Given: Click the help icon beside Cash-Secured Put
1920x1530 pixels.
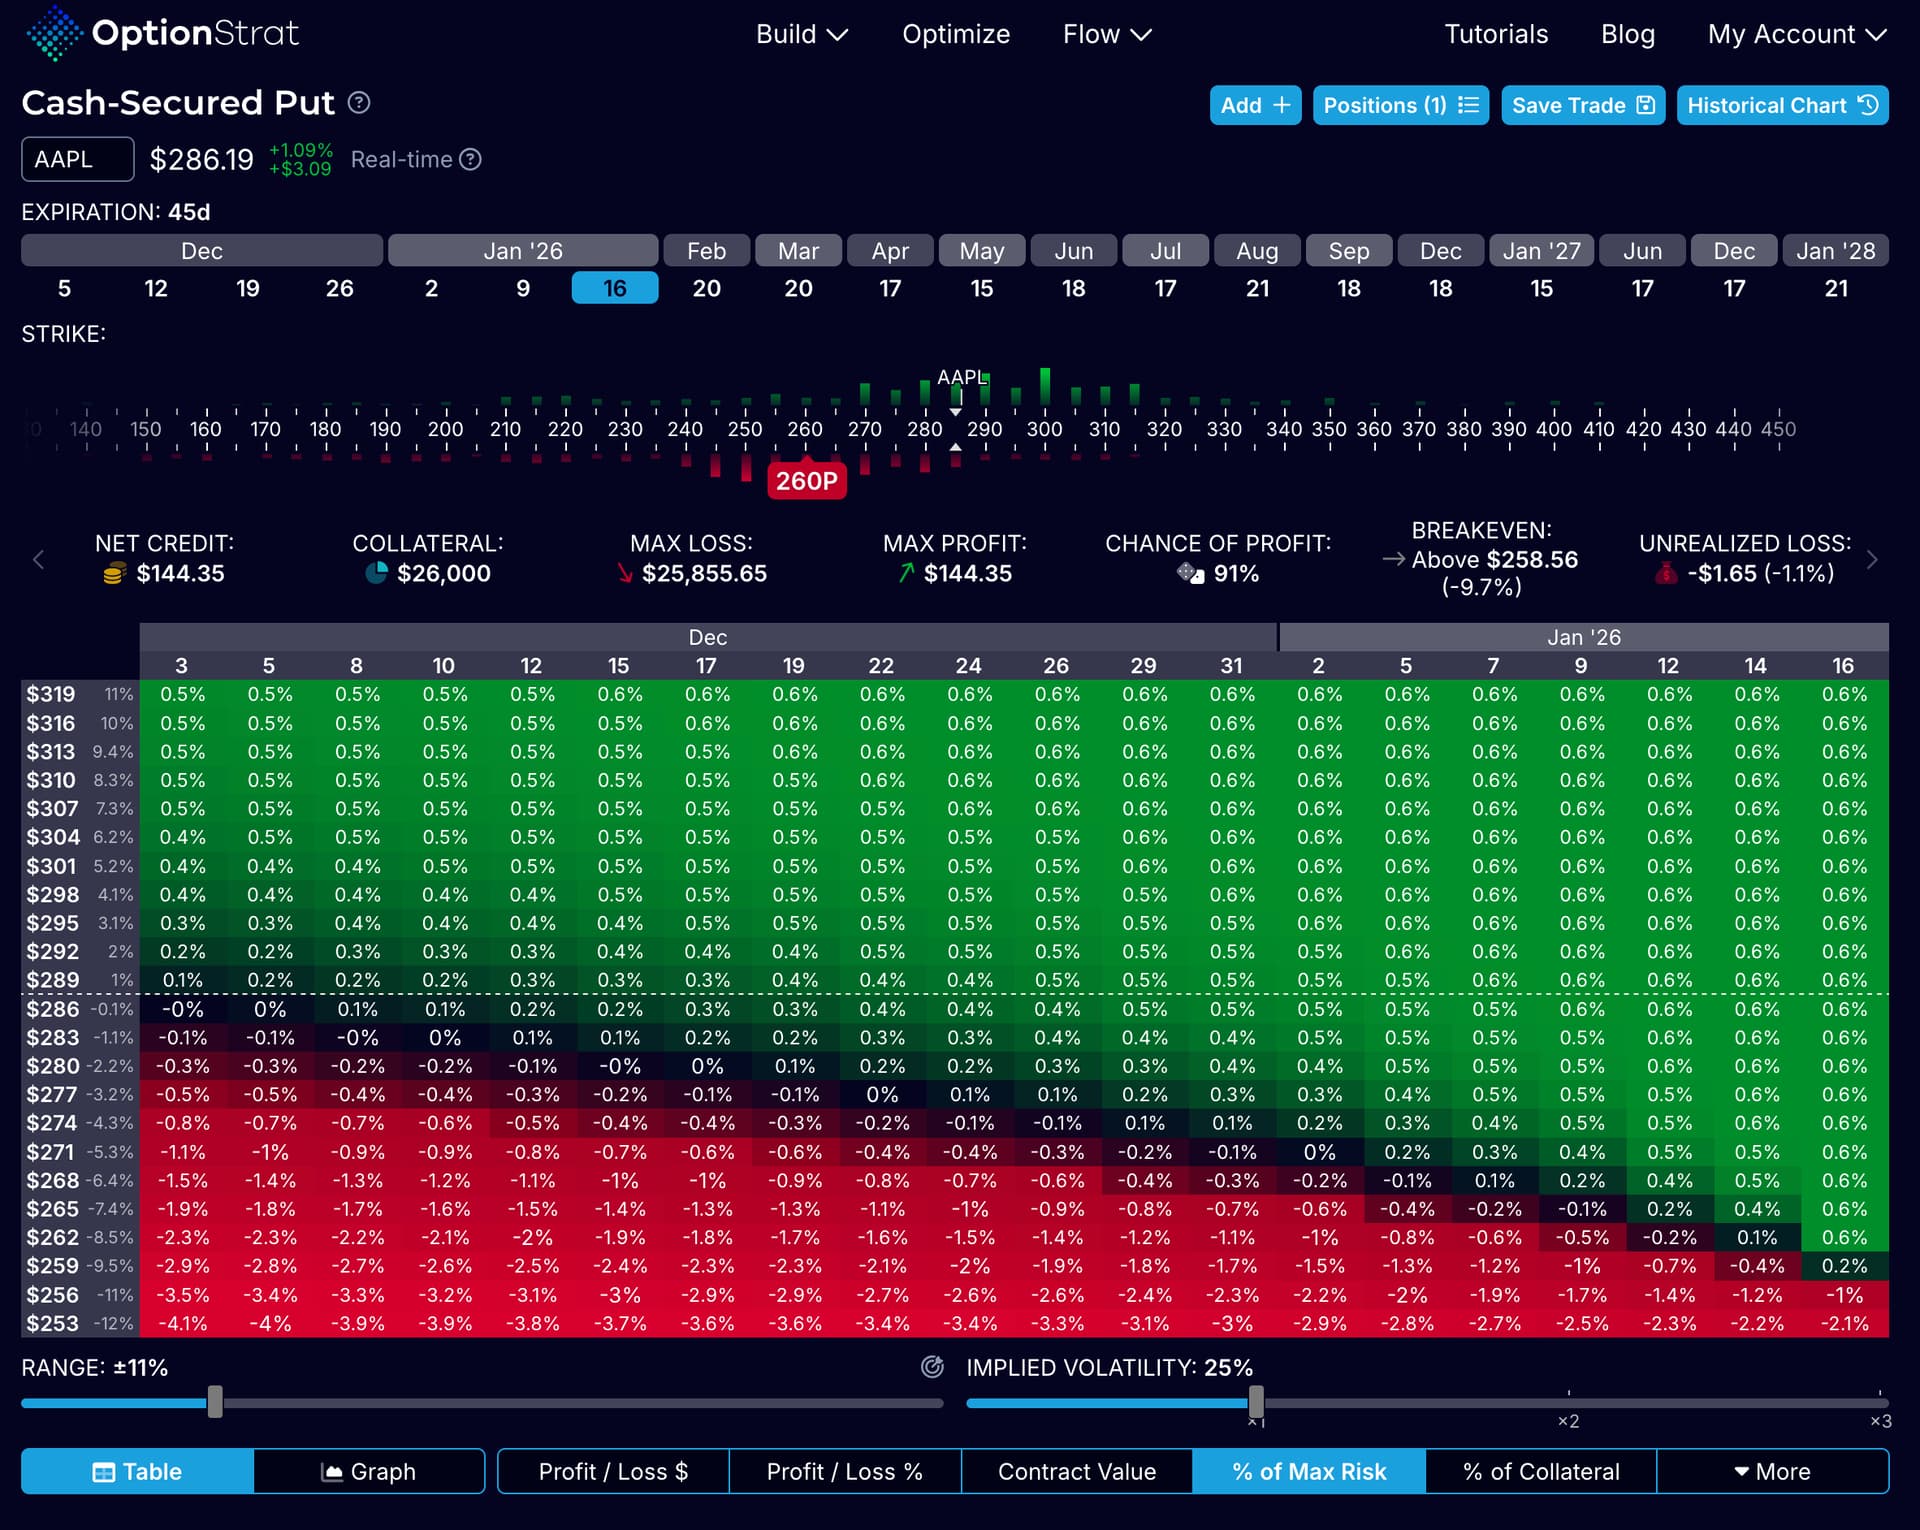Looking at the screenshot, I should point(359,103).
